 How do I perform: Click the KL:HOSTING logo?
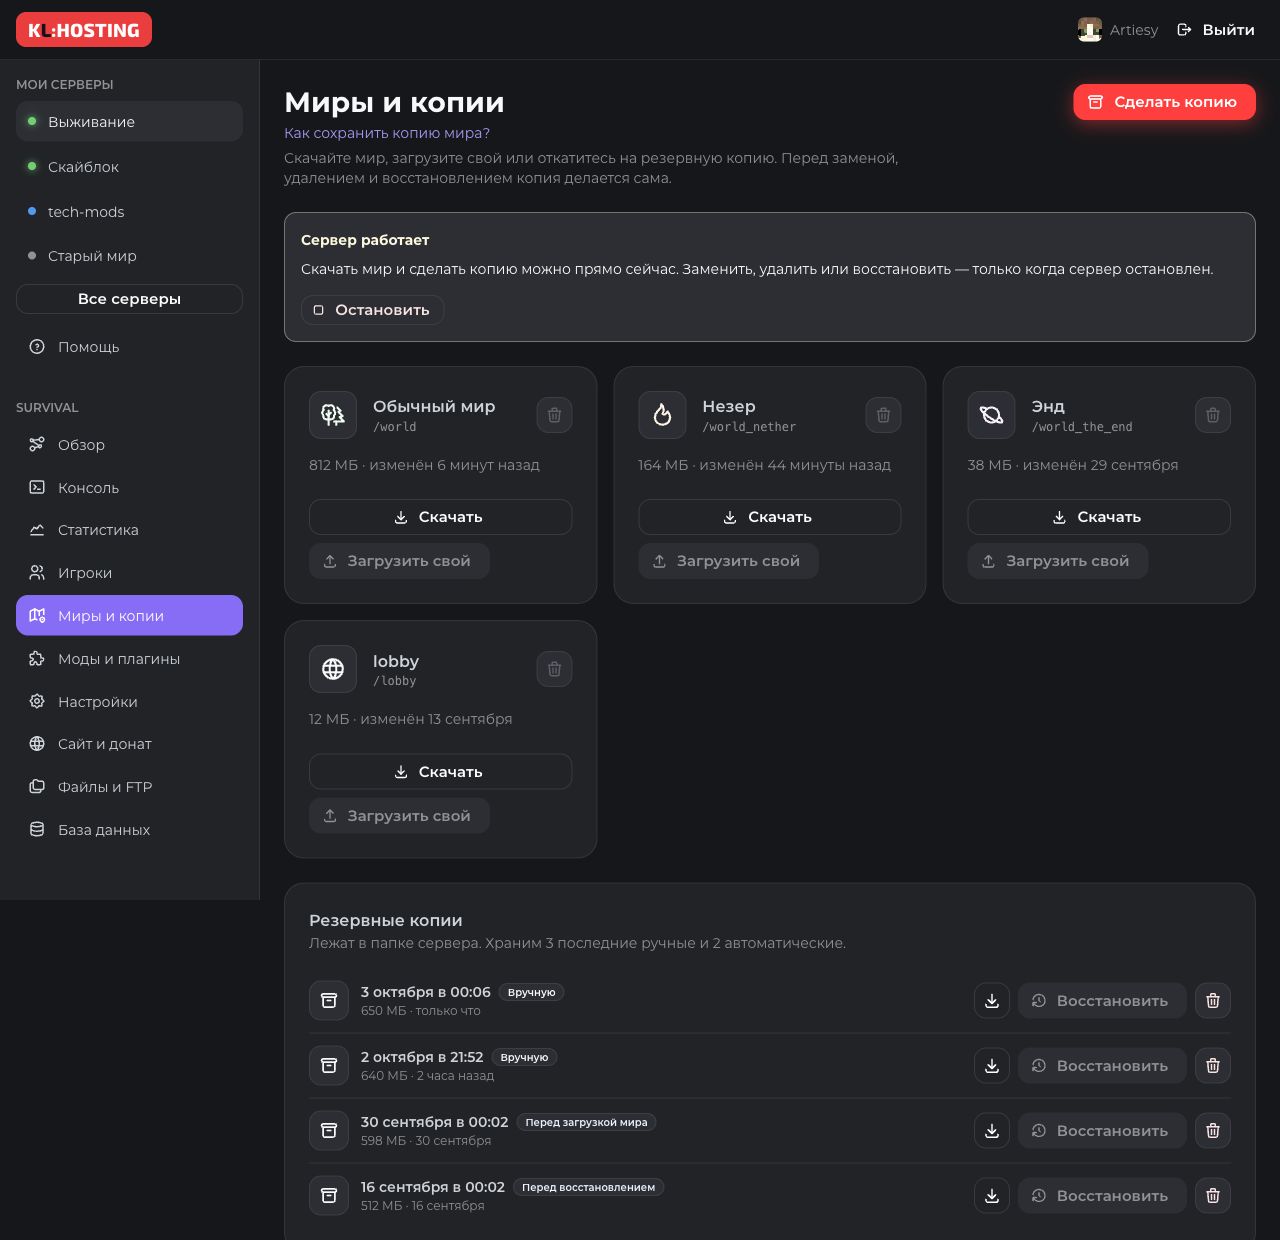coord(84,30)
